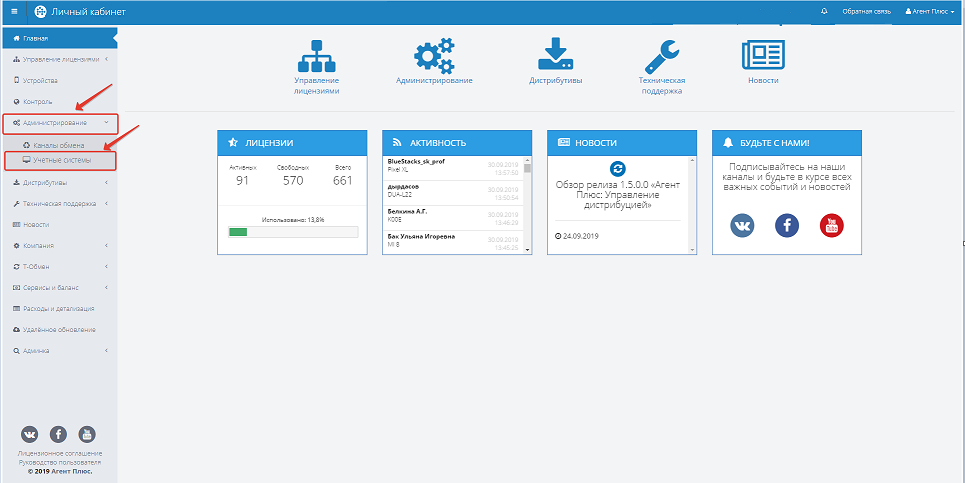Go to Главная in sidebar
The image size is (965, 483).
[58, 38]
